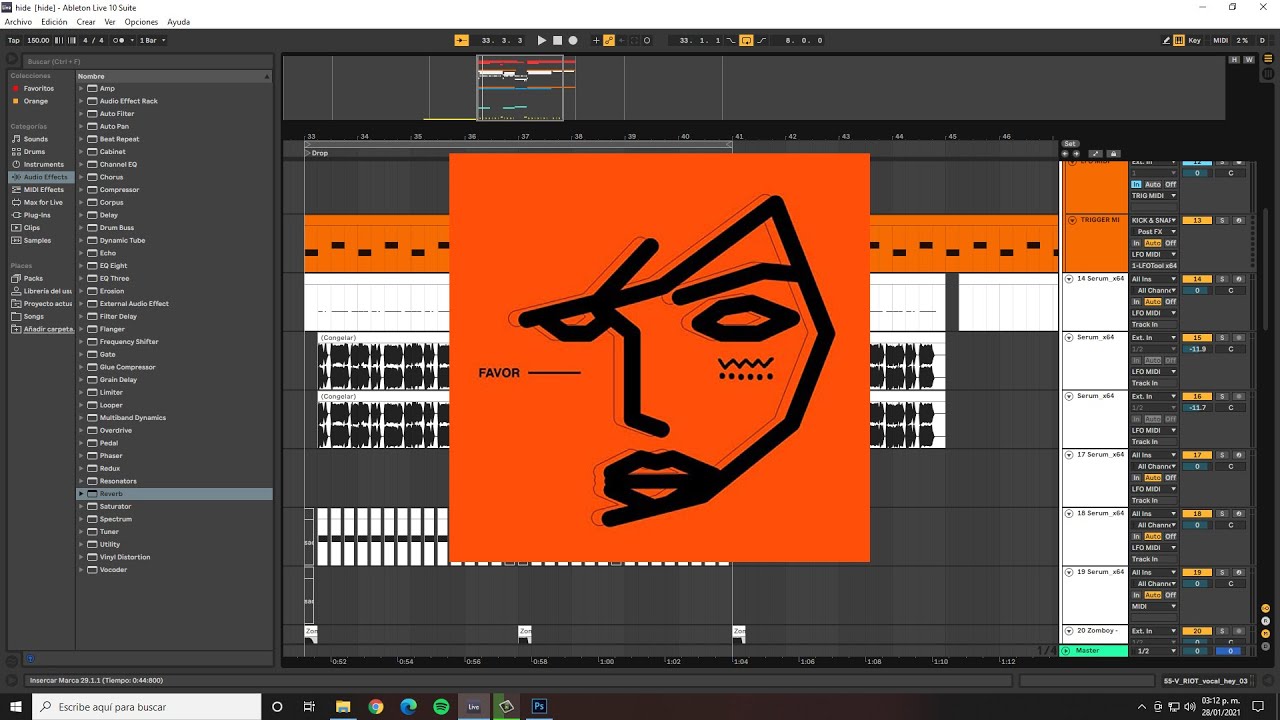Toggle the Automation Arm button
This screenshot has width=1280, height=720.
click(x=609, y=40)
